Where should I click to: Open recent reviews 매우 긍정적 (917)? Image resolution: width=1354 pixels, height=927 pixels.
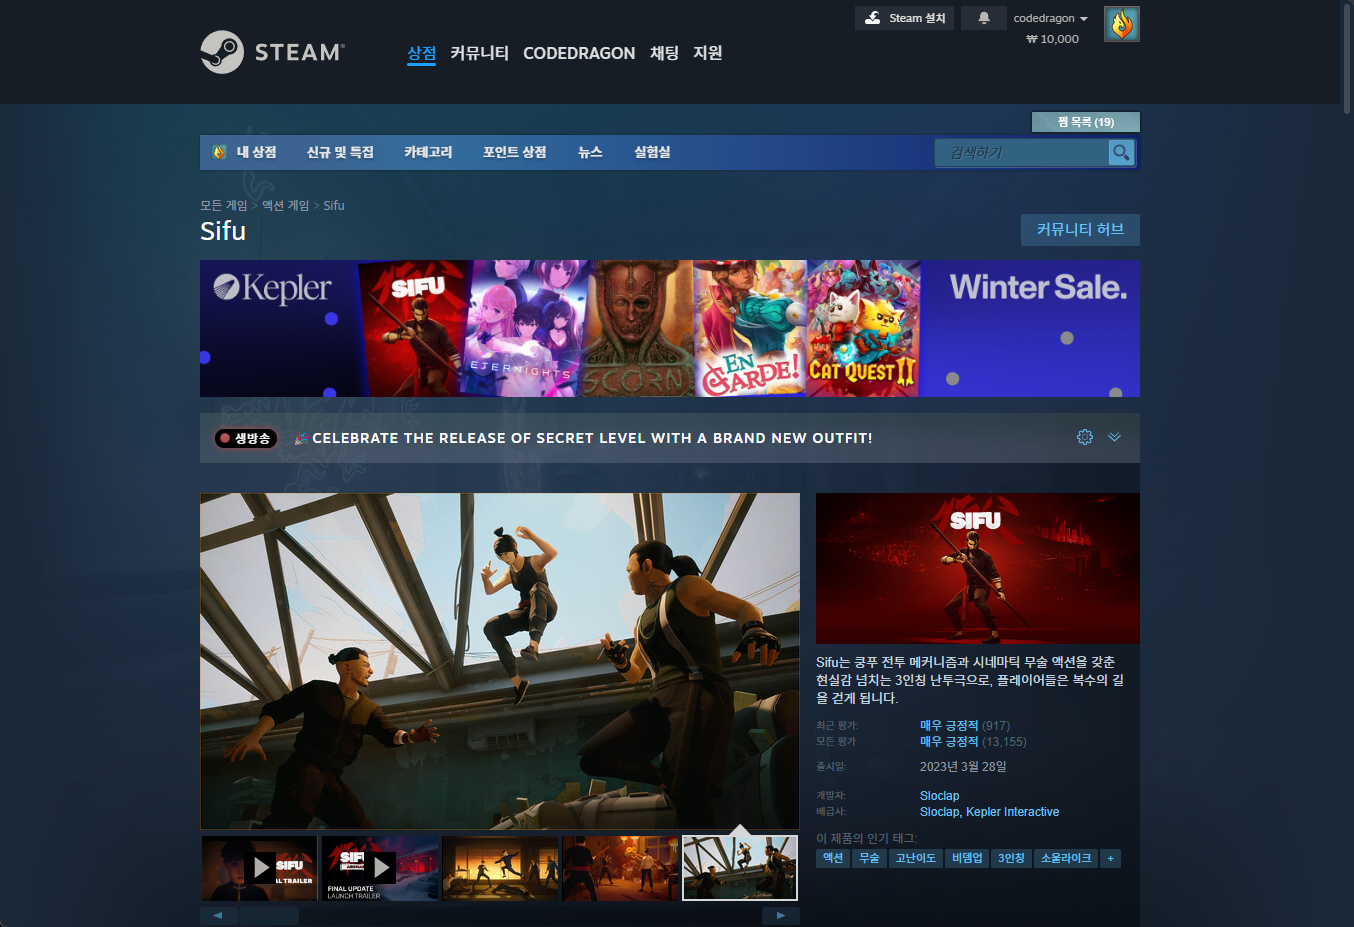tap(965, 726)
